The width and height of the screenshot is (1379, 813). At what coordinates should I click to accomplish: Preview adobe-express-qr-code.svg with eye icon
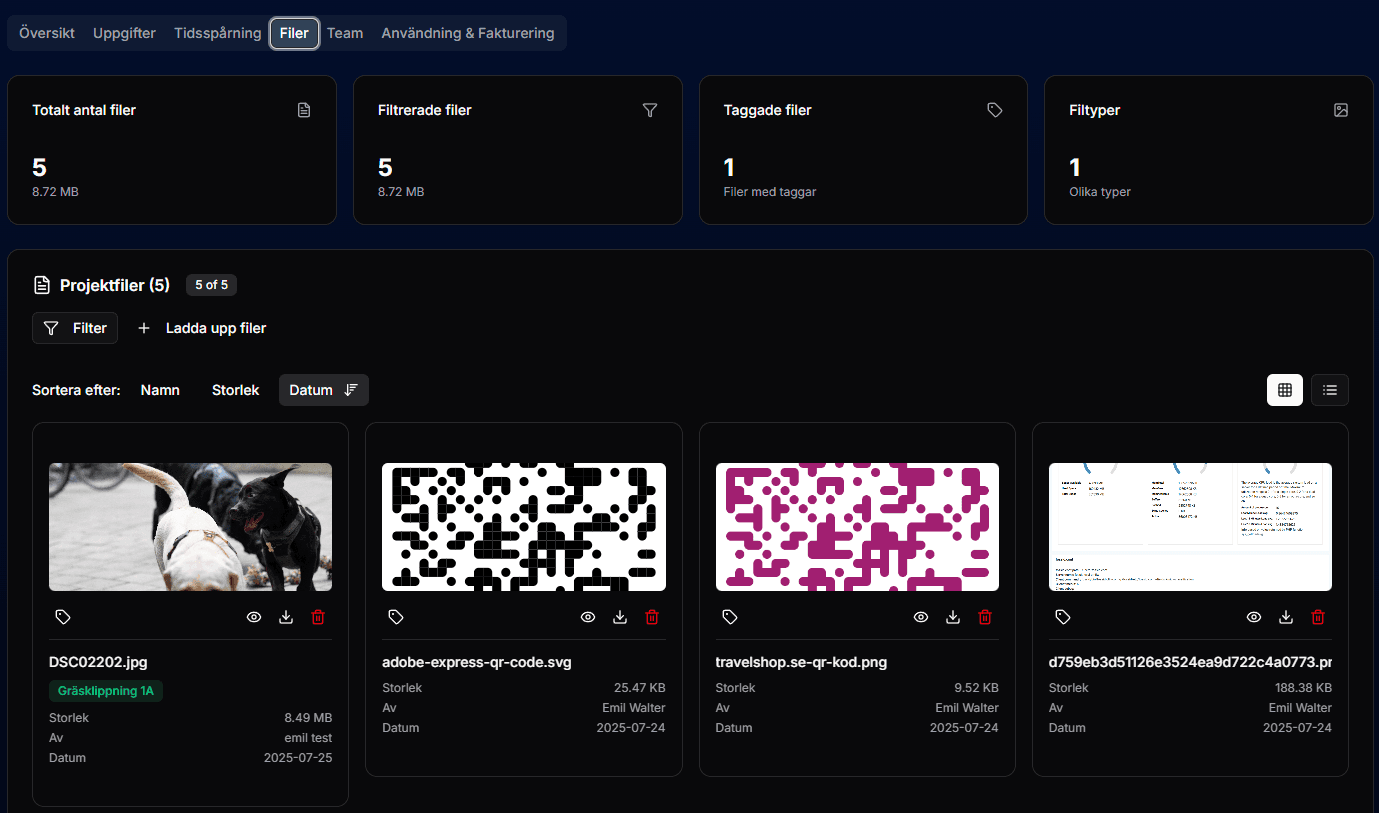click(588, 617)
